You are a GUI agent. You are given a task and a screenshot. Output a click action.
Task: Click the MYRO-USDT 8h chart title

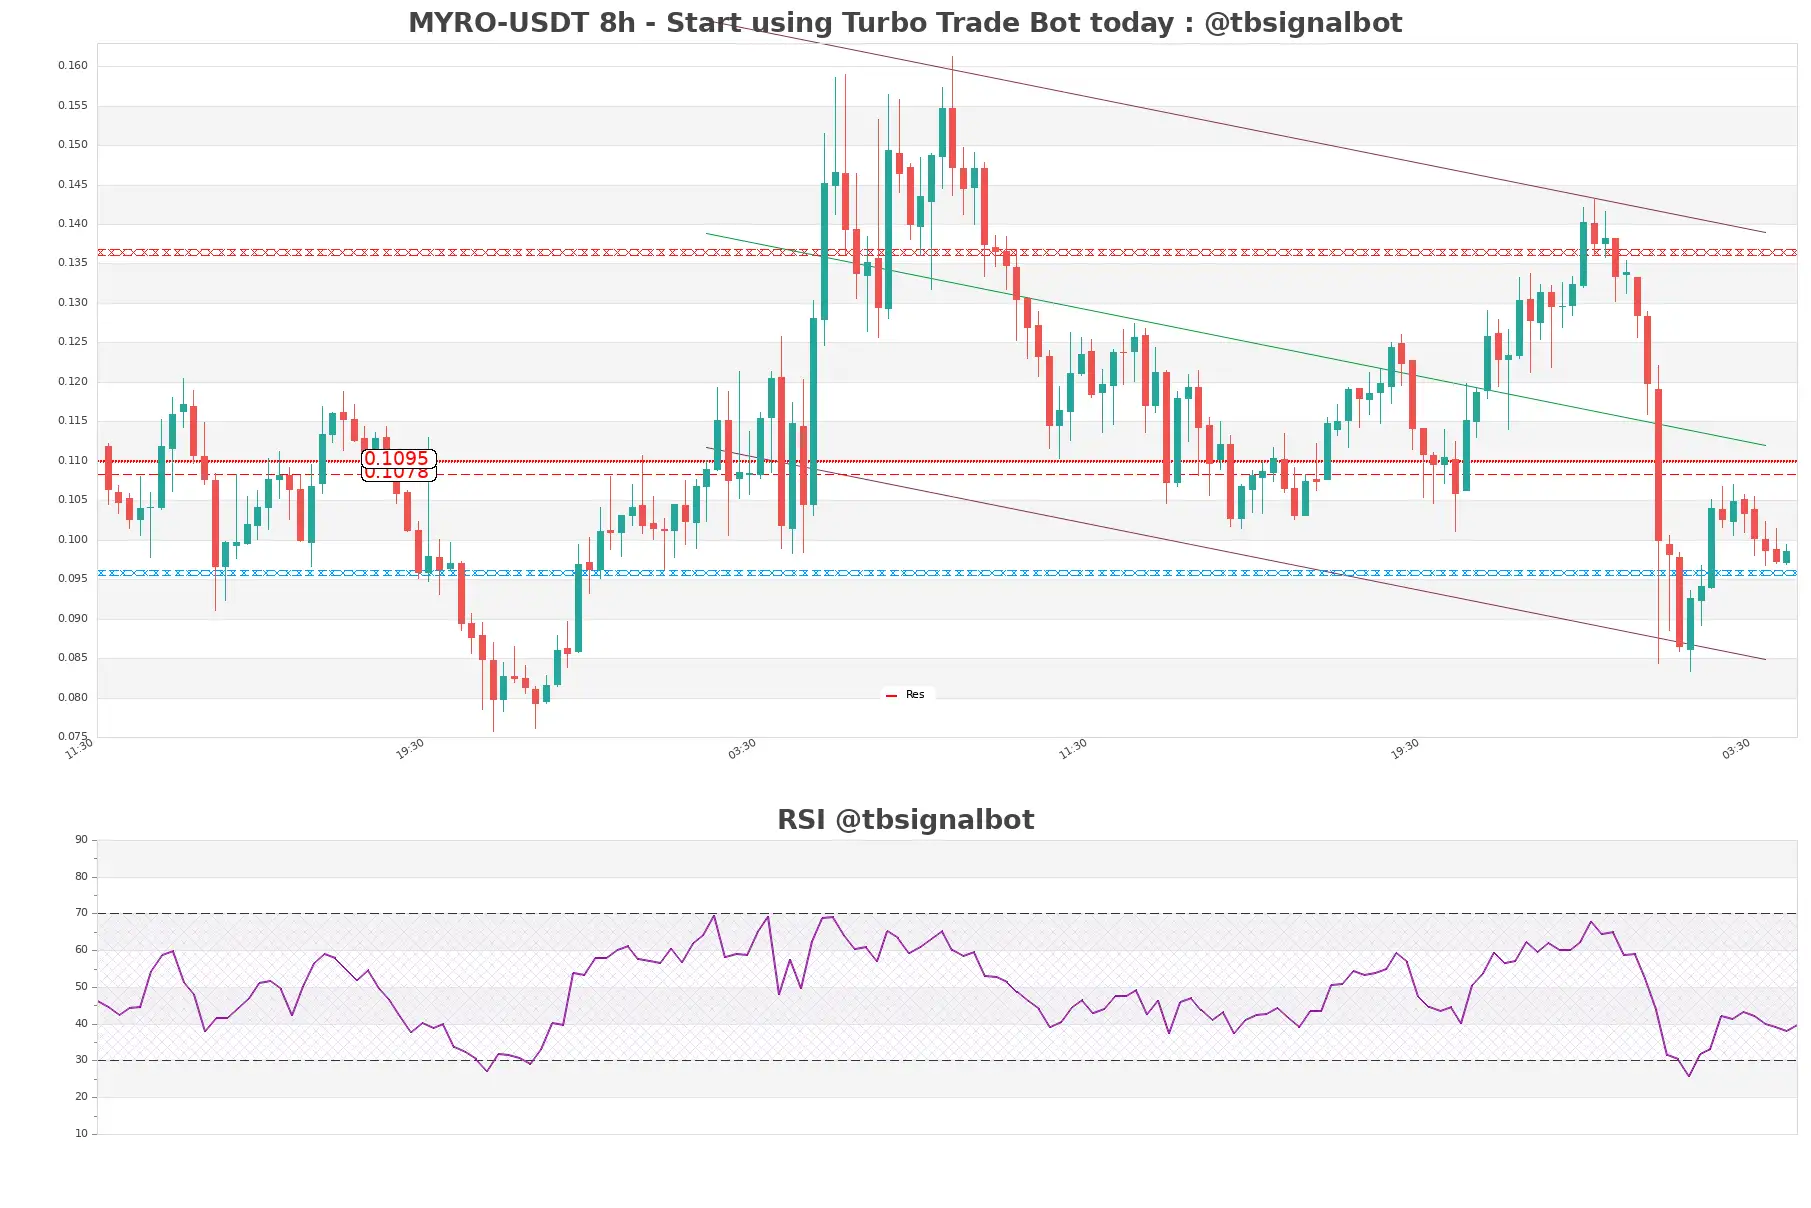(905, 22)
